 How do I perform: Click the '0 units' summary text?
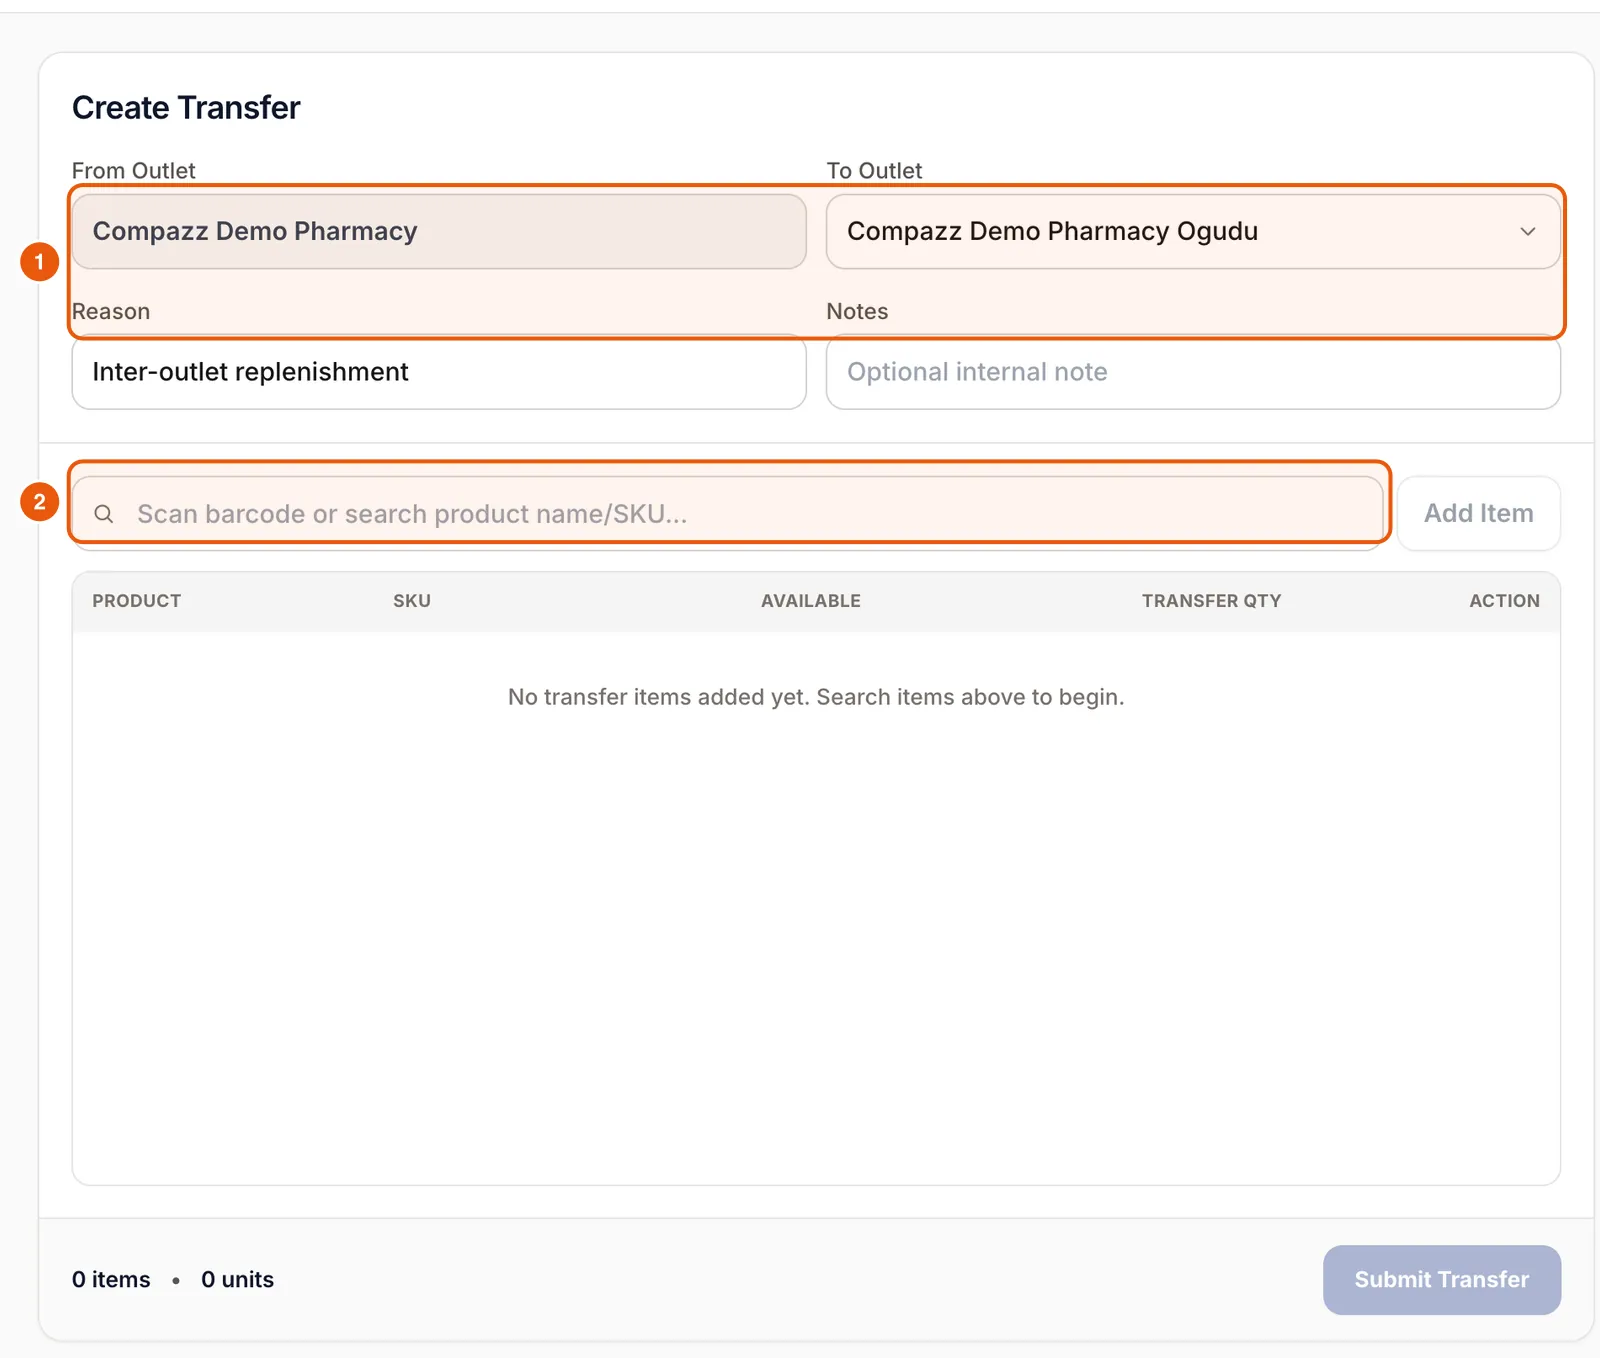(237, 1279)
